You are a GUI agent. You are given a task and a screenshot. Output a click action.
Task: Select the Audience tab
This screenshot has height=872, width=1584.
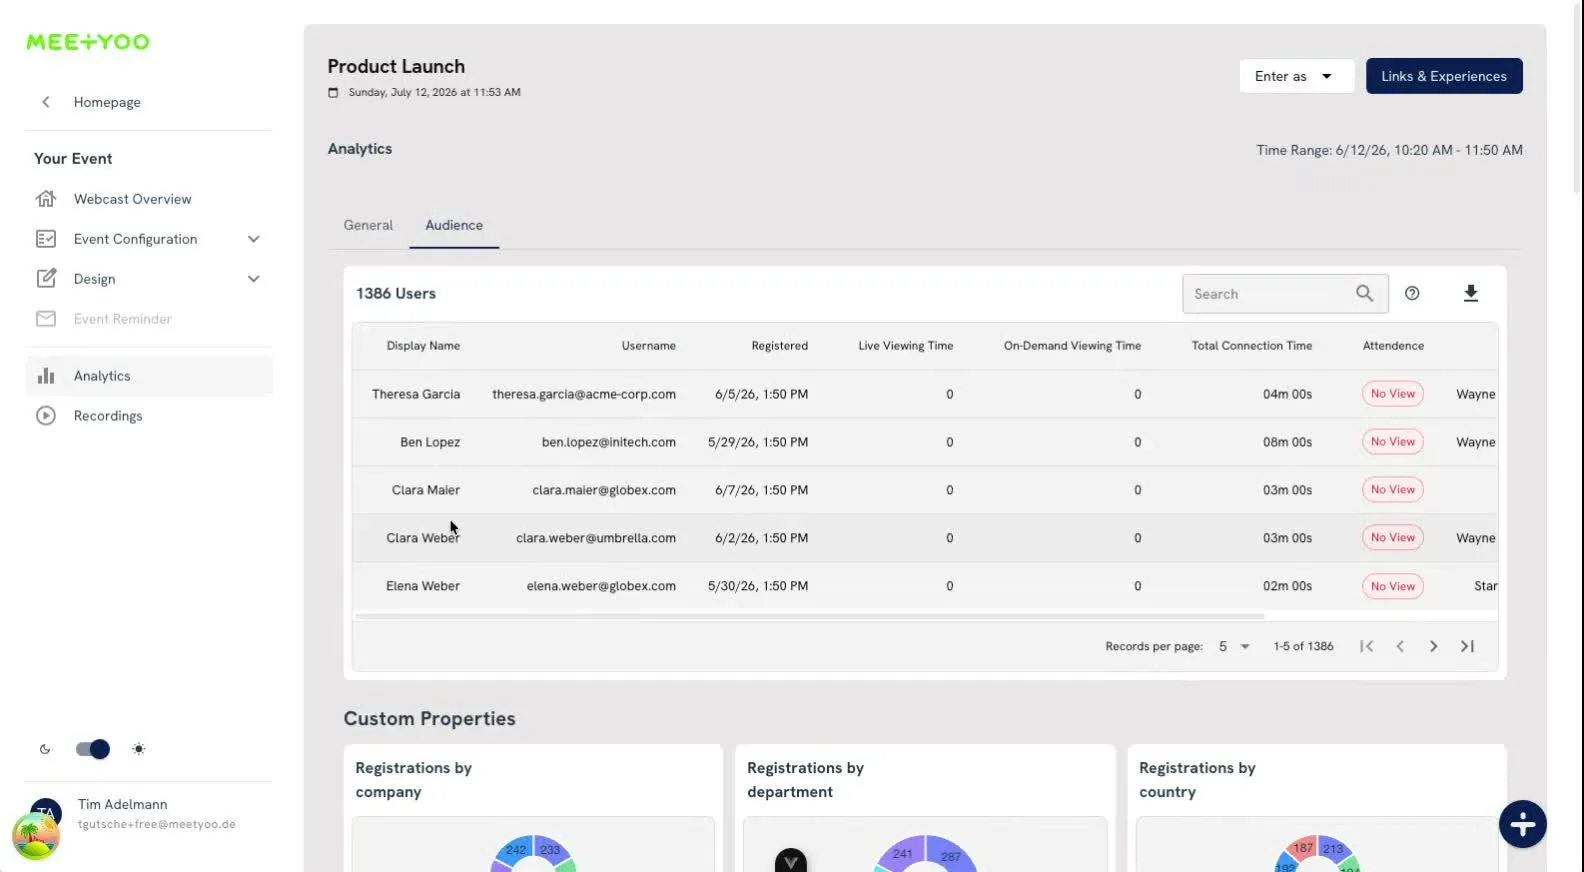[x=454, y=225]
